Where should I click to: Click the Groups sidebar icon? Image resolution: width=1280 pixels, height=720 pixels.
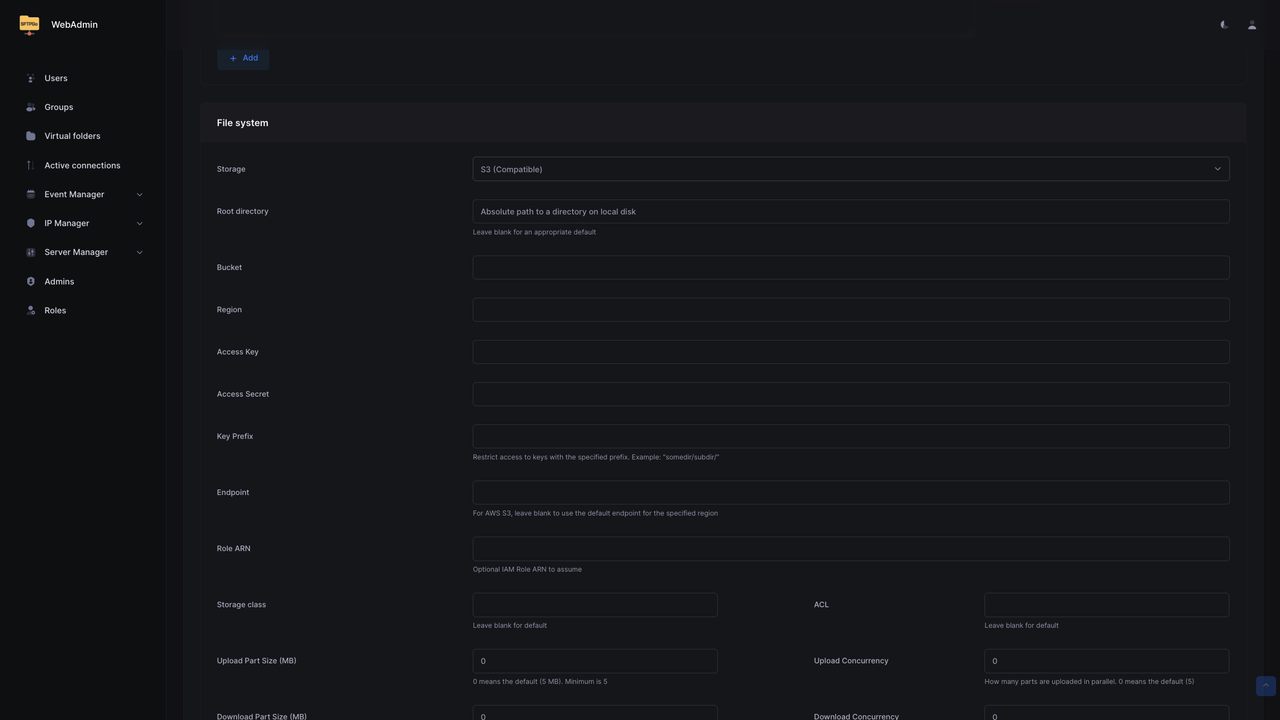[x=30, y=107]
